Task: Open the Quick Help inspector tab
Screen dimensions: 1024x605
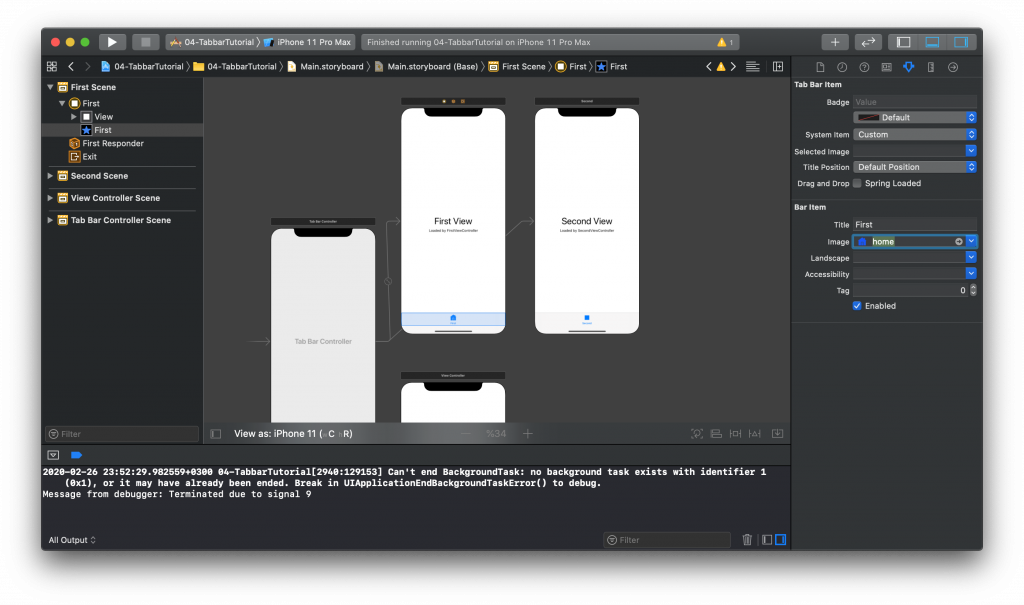Action: pos(864,67)
